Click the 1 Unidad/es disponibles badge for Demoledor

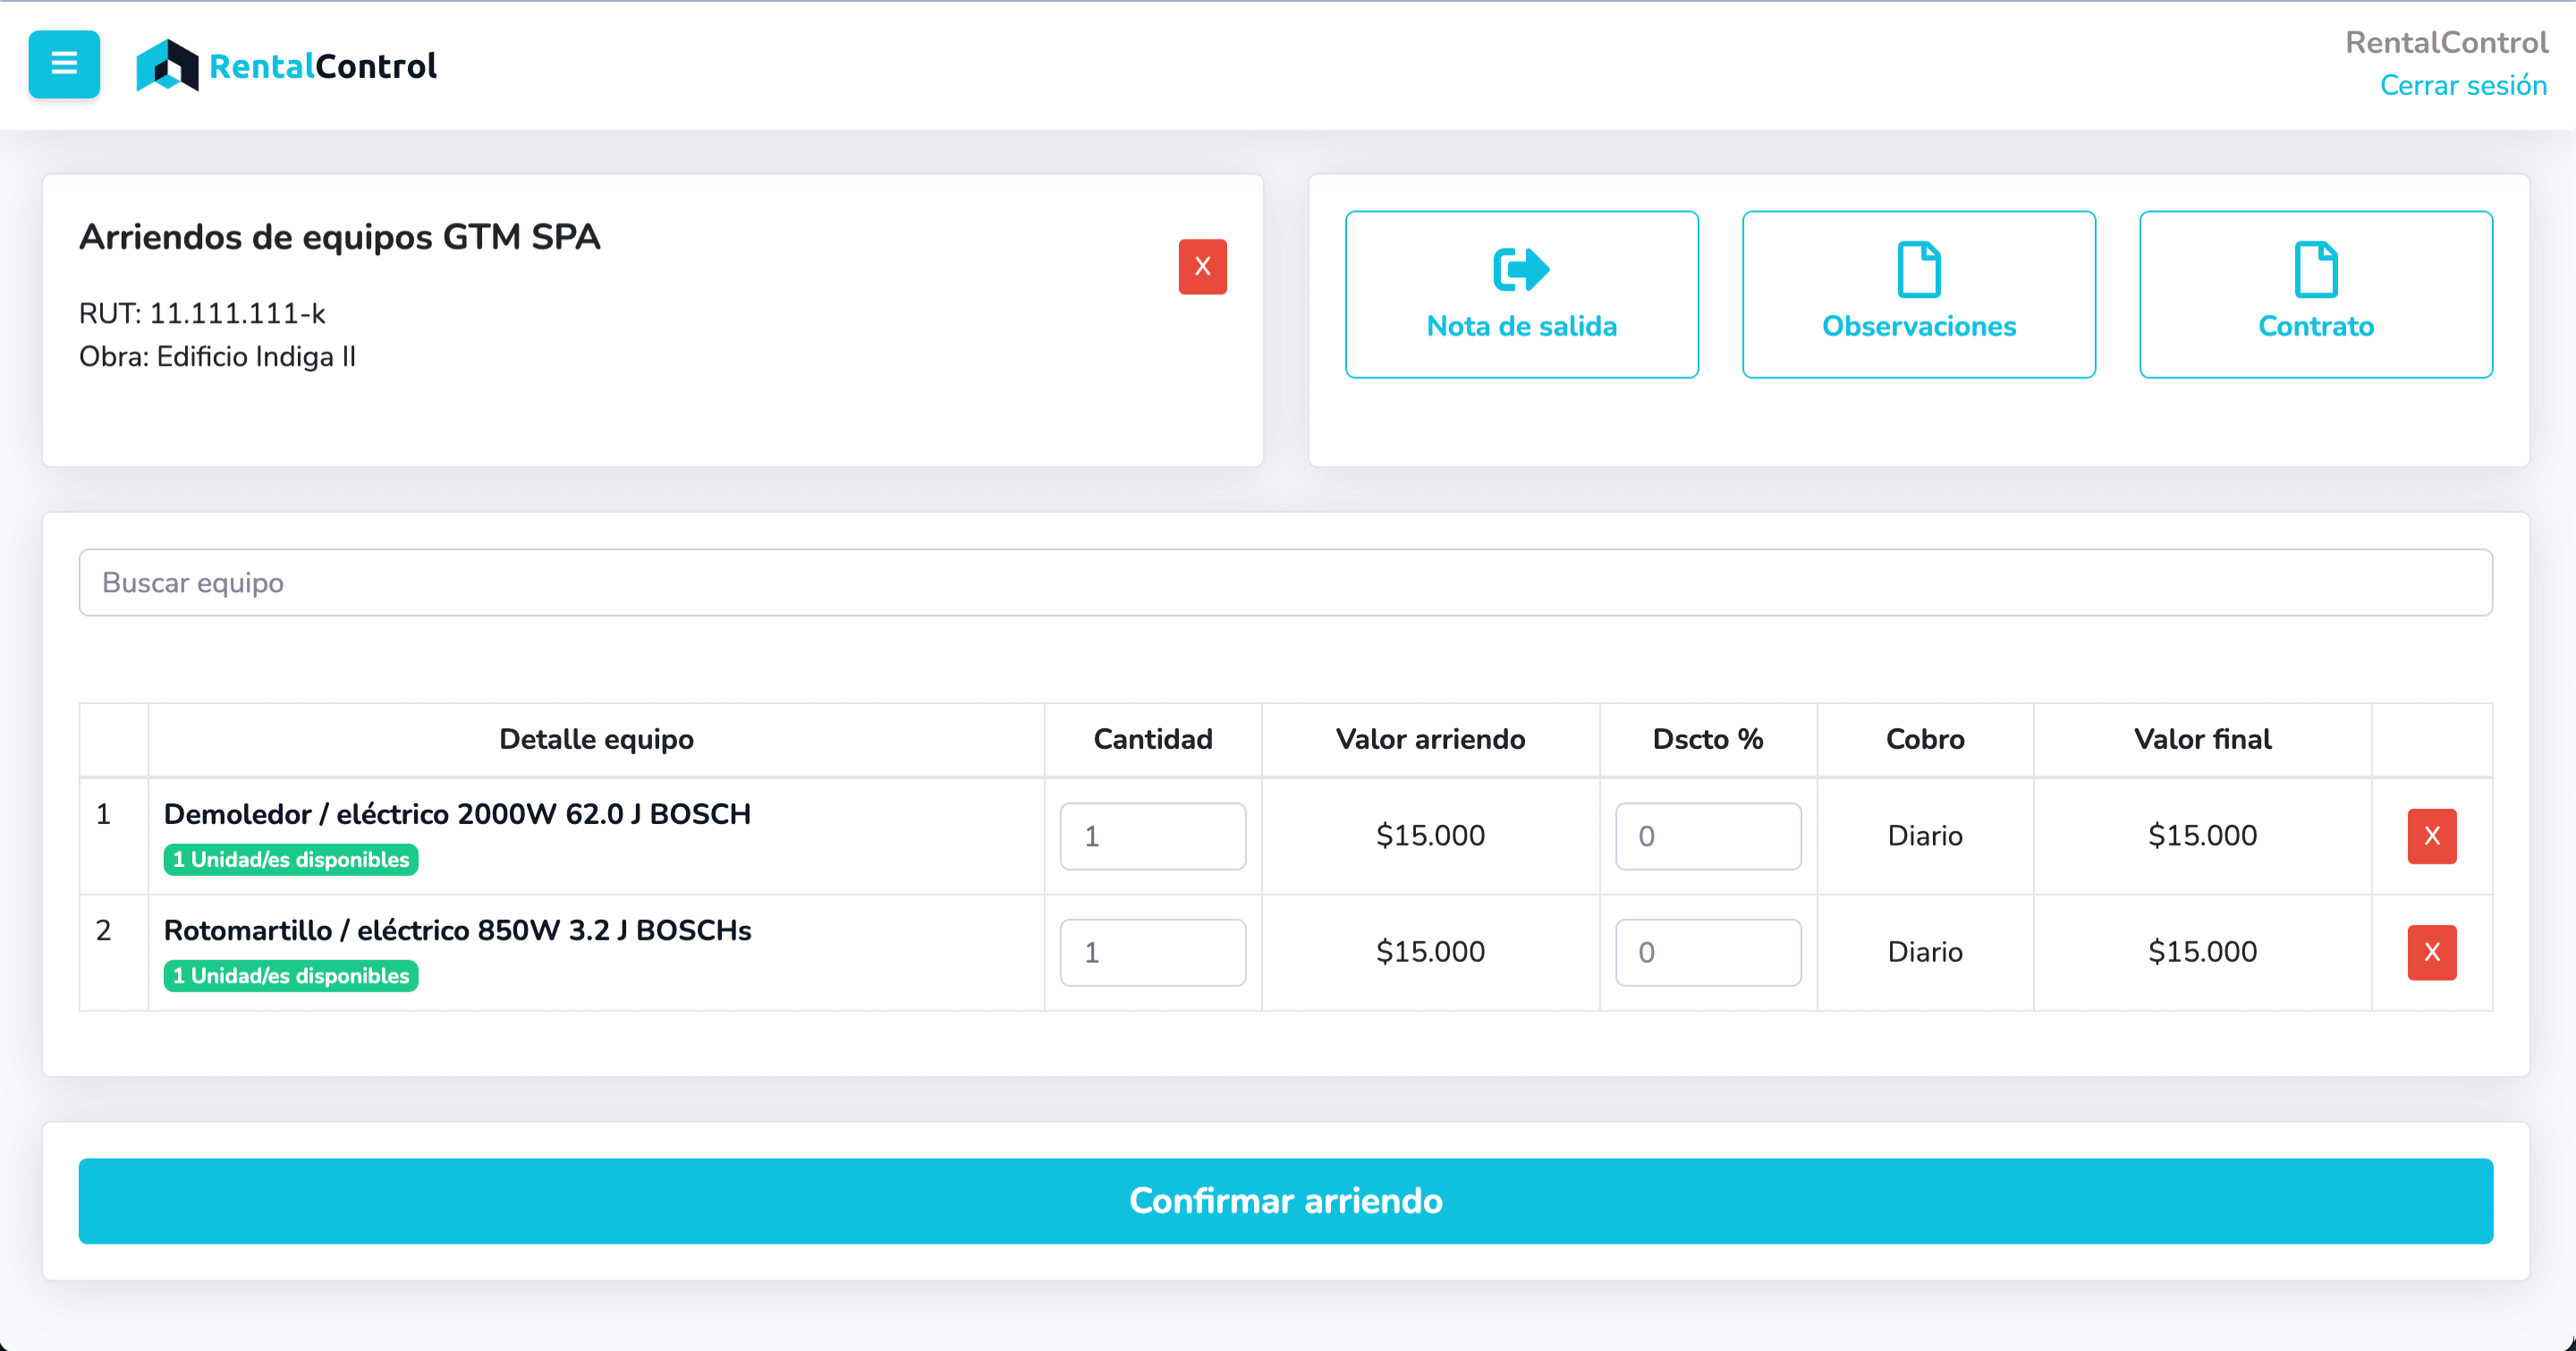[291, 859]
